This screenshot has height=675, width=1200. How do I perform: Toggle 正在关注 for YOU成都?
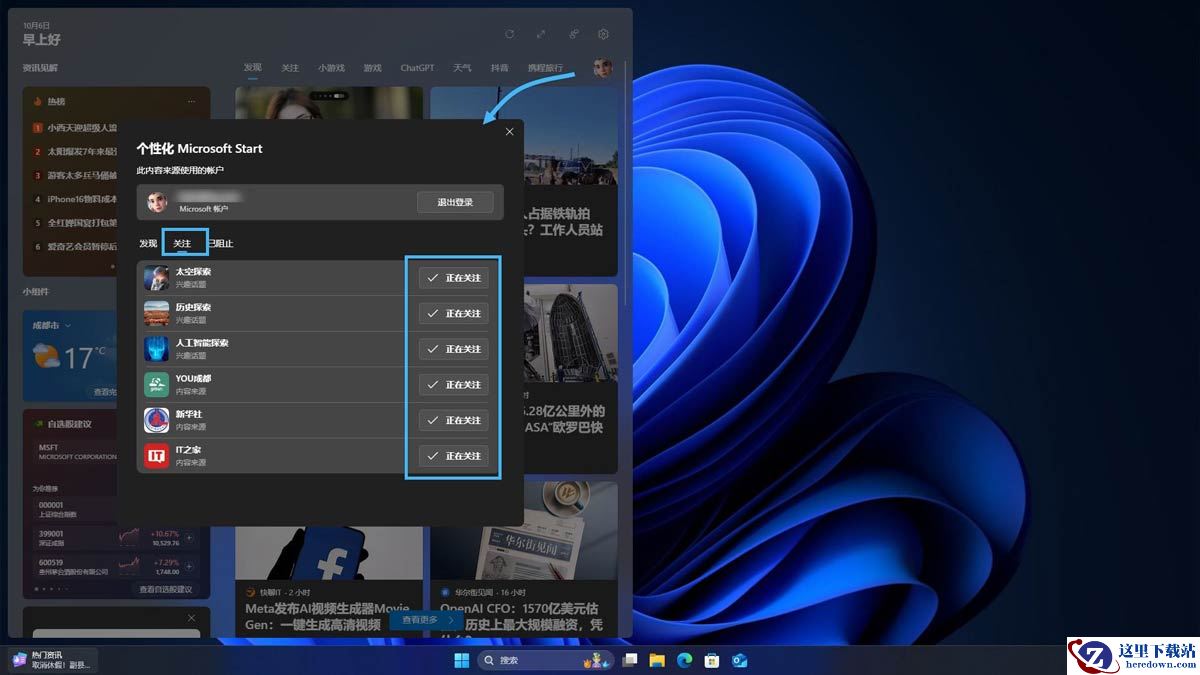click(454, 385)
